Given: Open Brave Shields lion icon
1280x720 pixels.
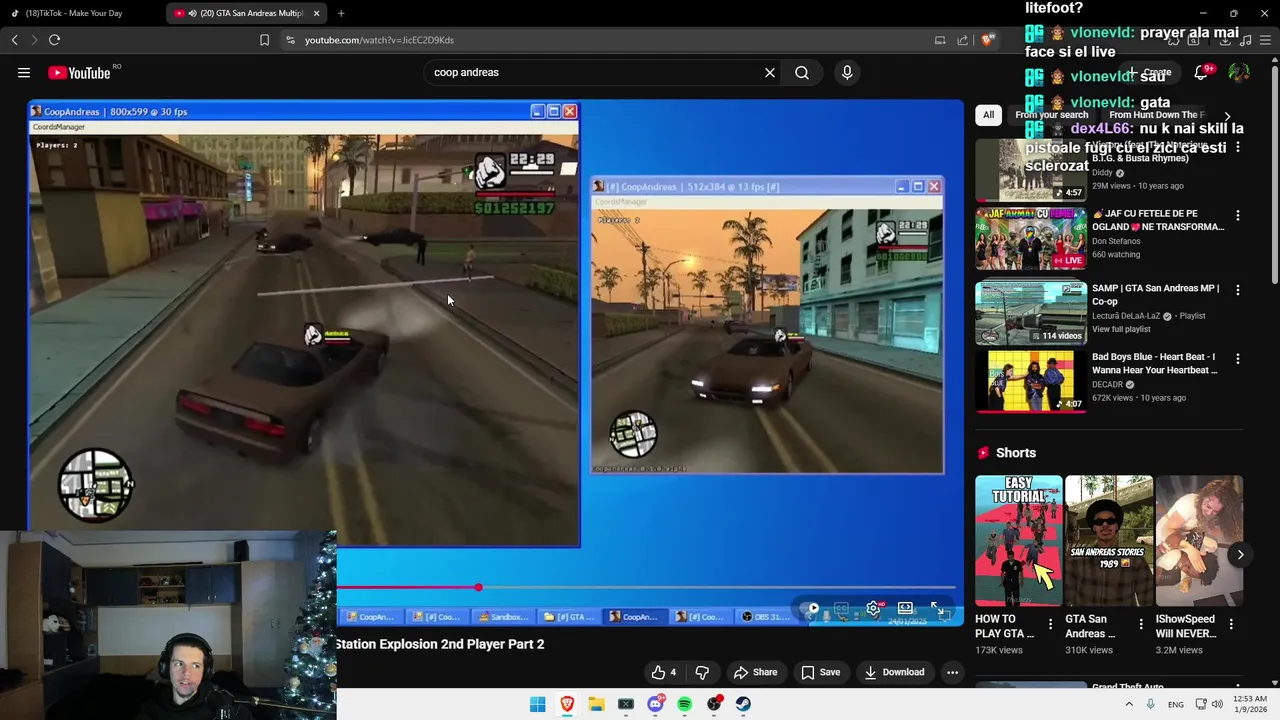Looking at the screenshot, I should point(987,40).
